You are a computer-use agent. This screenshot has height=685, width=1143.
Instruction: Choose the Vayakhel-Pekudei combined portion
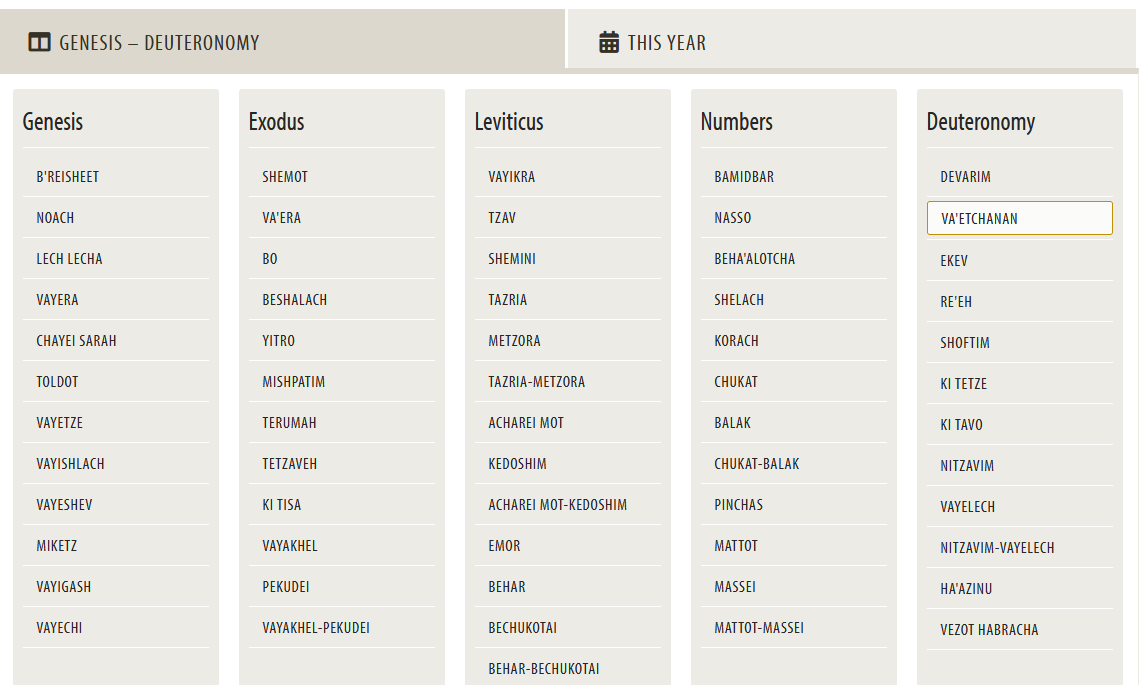[316, 628]
